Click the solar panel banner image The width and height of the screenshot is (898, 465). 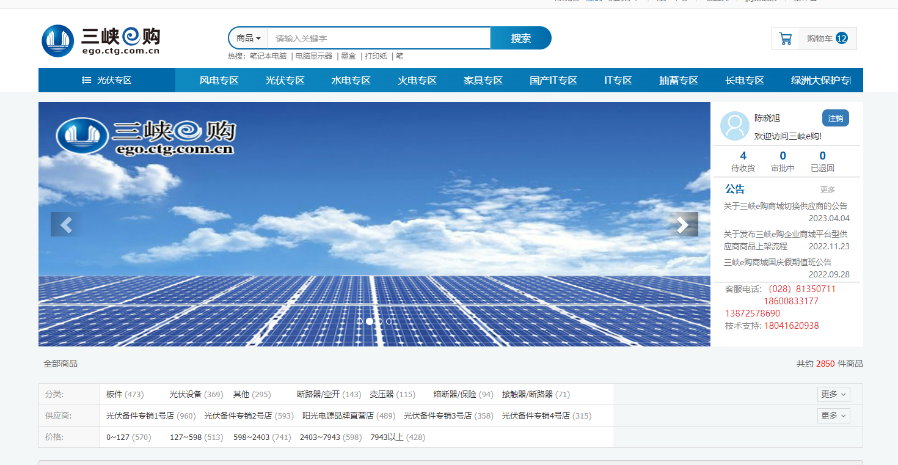coord(374,224)
